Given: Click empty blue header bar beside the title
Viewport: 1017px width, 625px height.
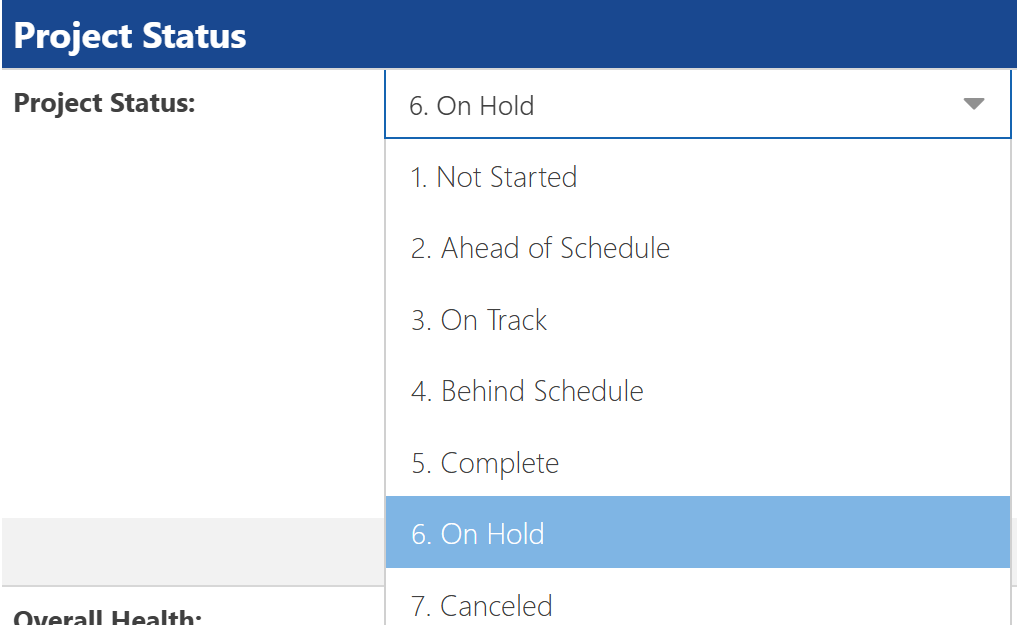Looking at the screenshot, I should 629,34.
